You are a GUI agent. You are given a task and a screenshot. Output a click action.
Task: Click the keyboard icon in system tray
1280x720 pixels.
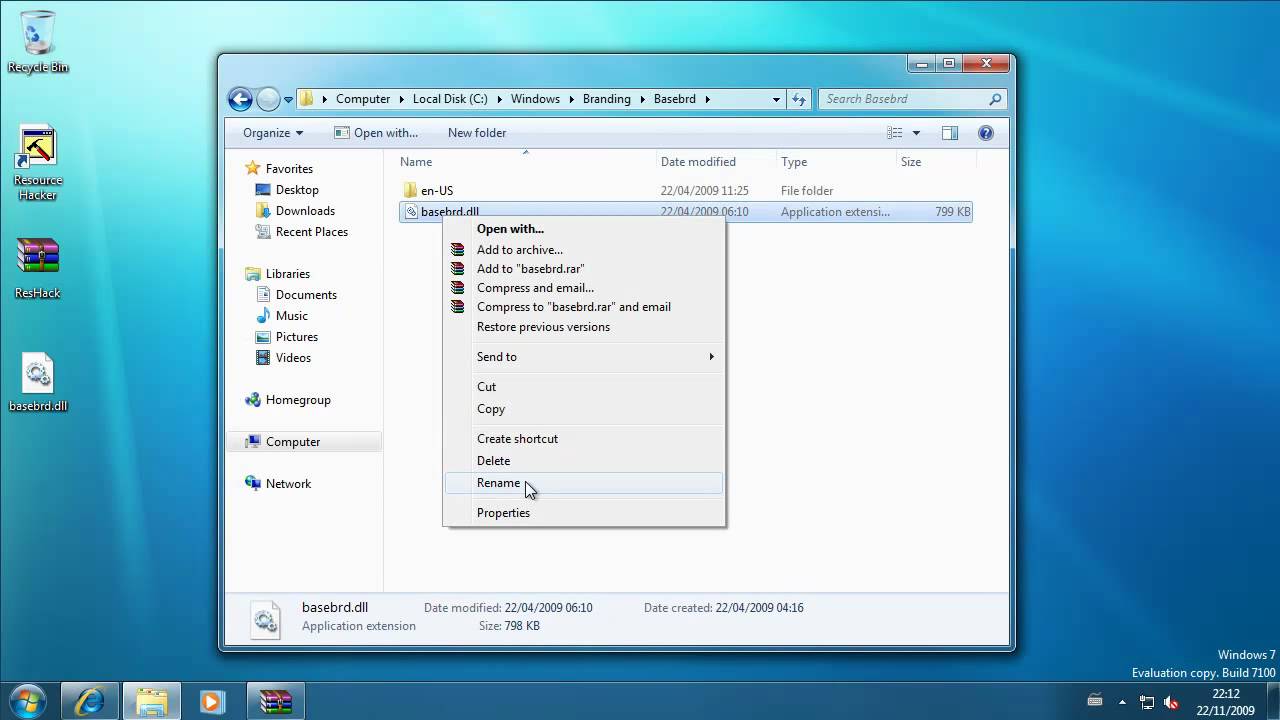[x=1095, y=701]
